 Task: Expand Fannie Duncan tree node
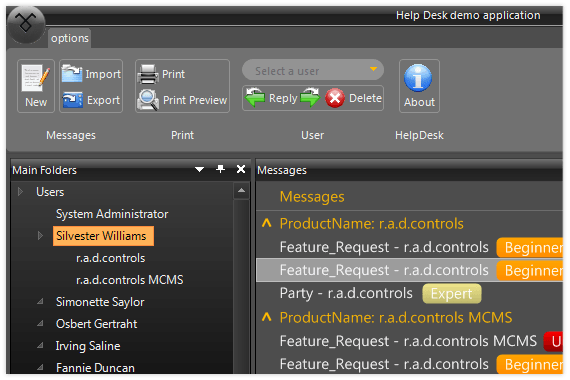[40, 367]
